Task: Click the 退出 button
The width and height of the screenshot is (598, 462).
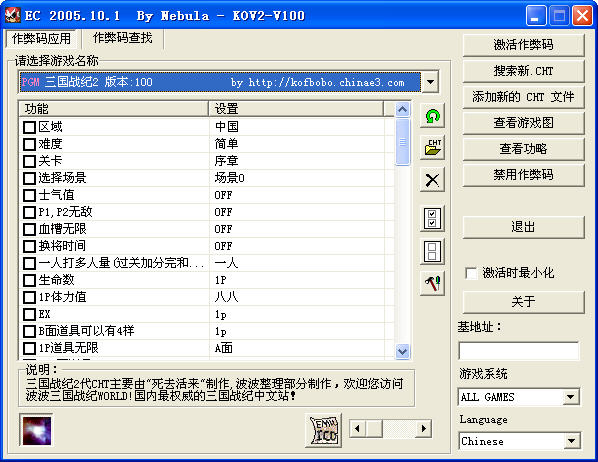Action: point(523,227)
